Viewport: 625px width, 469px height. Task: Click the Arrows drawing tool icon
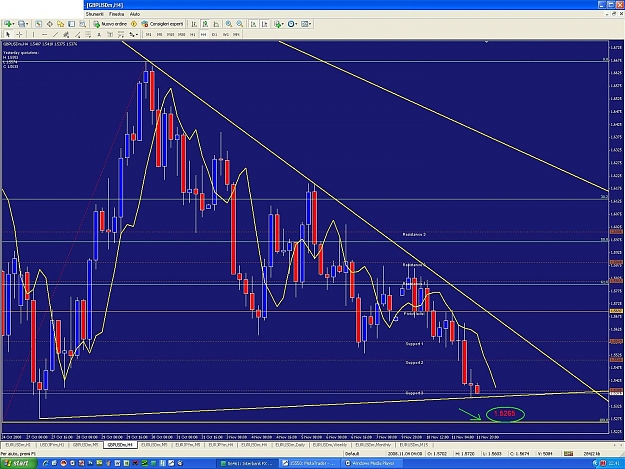131,35
